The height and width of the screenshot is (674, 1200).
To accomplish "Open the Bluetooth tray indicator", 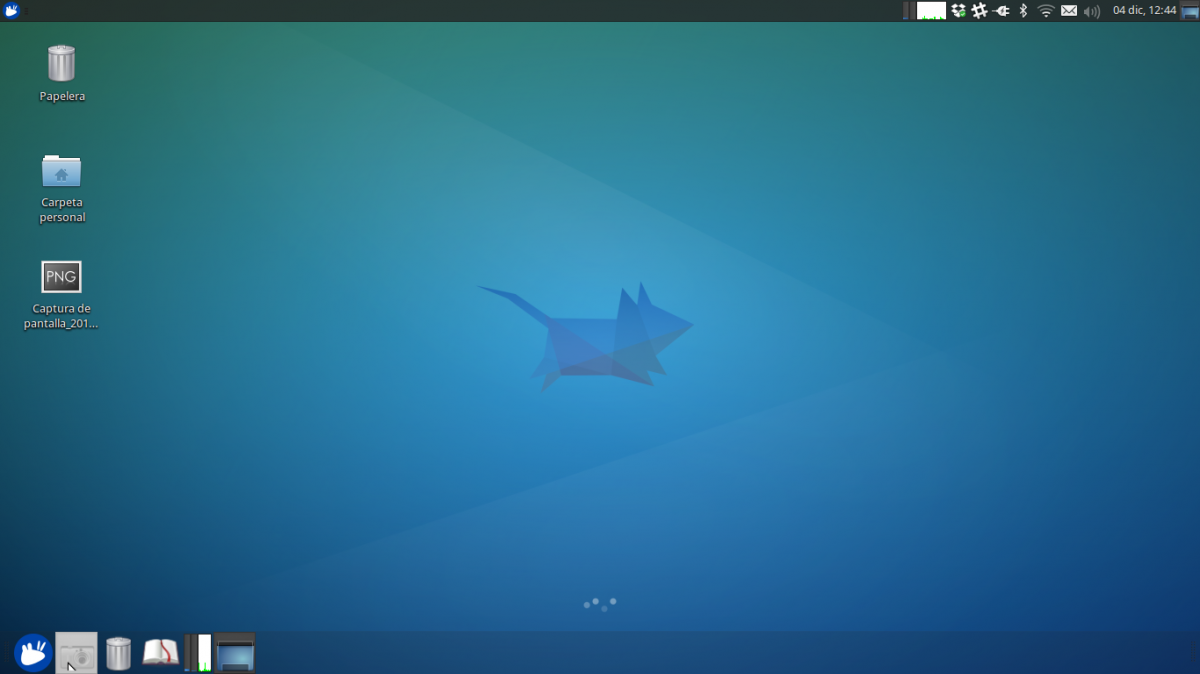I will pos(1023,11).
